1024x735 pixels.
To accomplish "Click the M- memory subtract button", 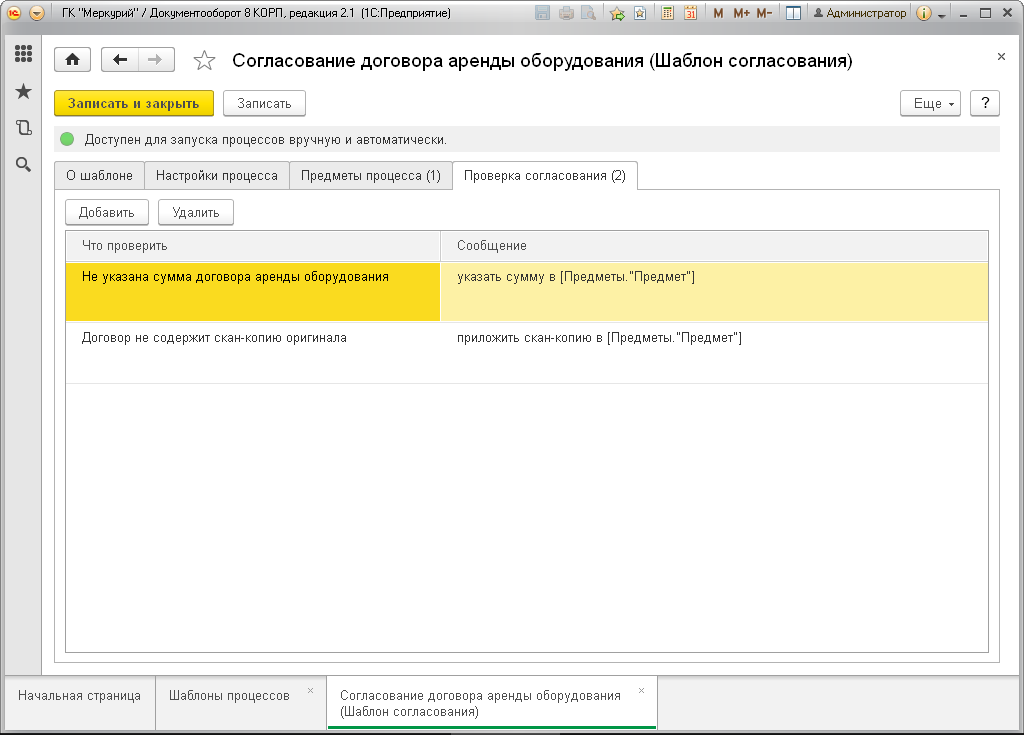I will [764, 13].
